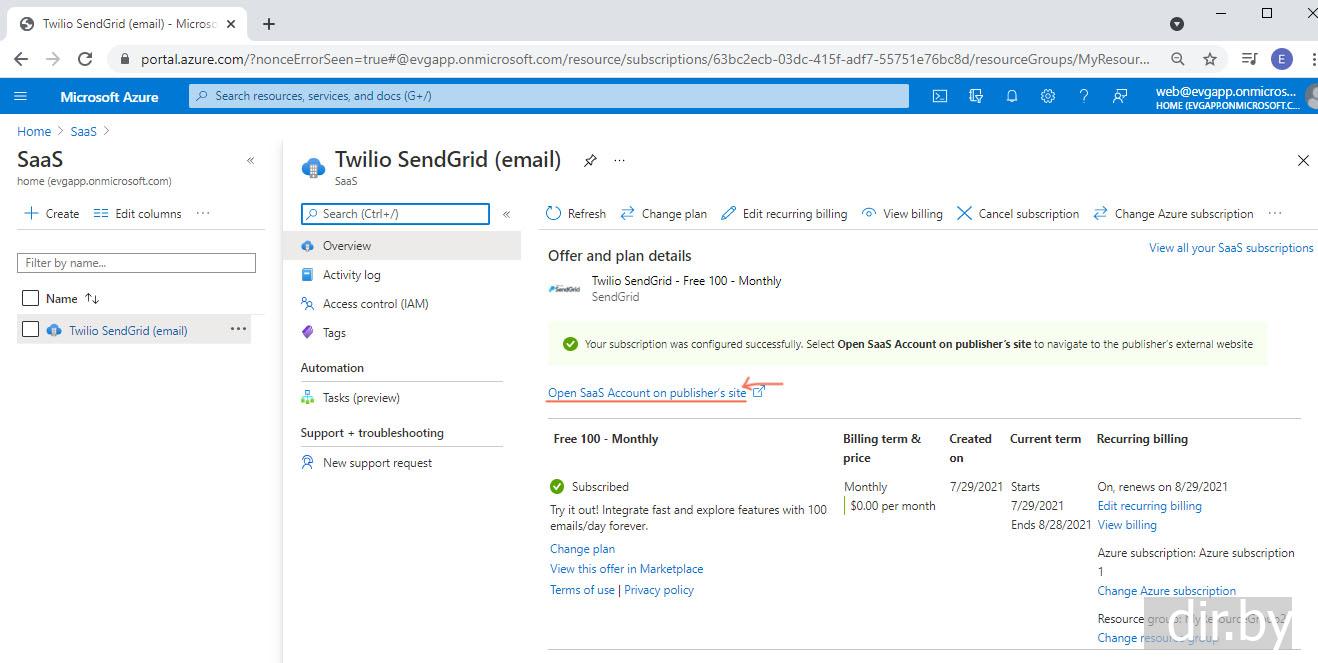The width and height of the screenshot is (1318, 663).
Task: Open the command bar overflow ellipsis
Action: click(1274, 214)
